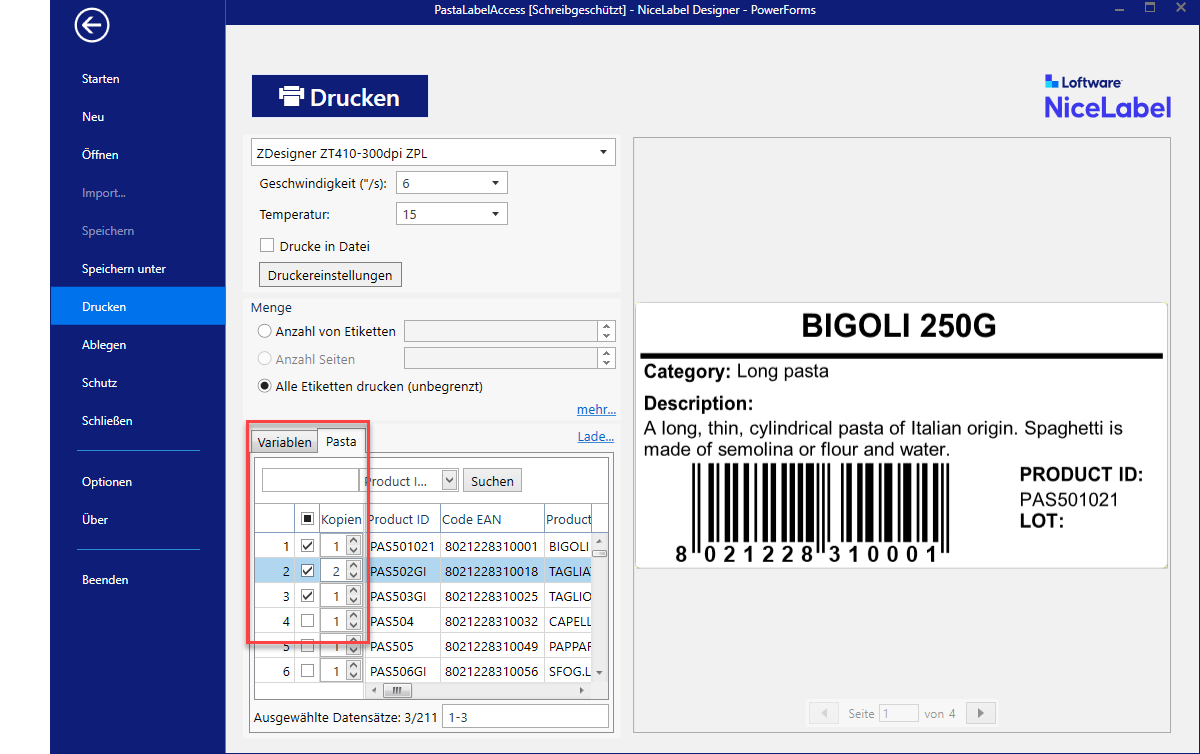This screenshot has height=754, width=1200.
Task: Click the Kopien column header
Action: tap(341, 519)
